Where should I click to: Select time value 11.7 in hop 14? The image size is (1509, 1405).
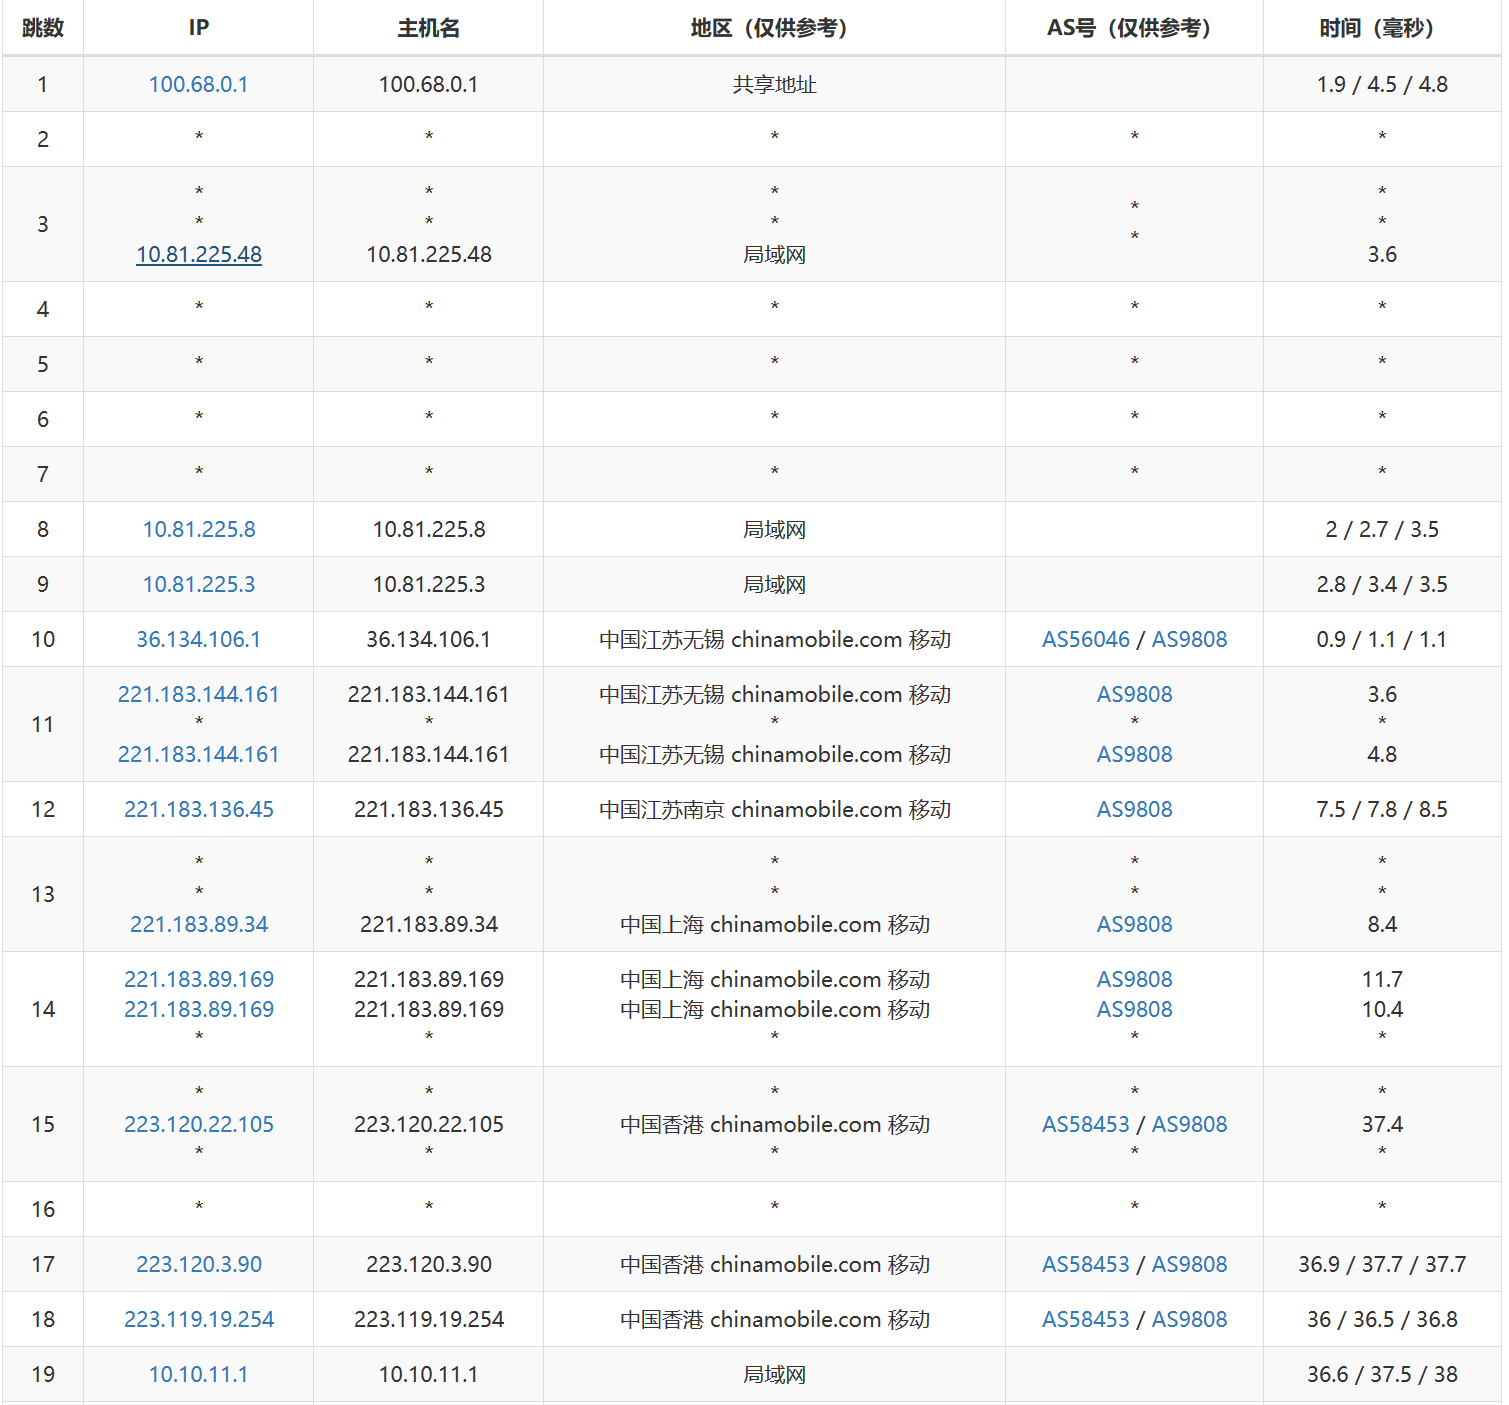1382,979
